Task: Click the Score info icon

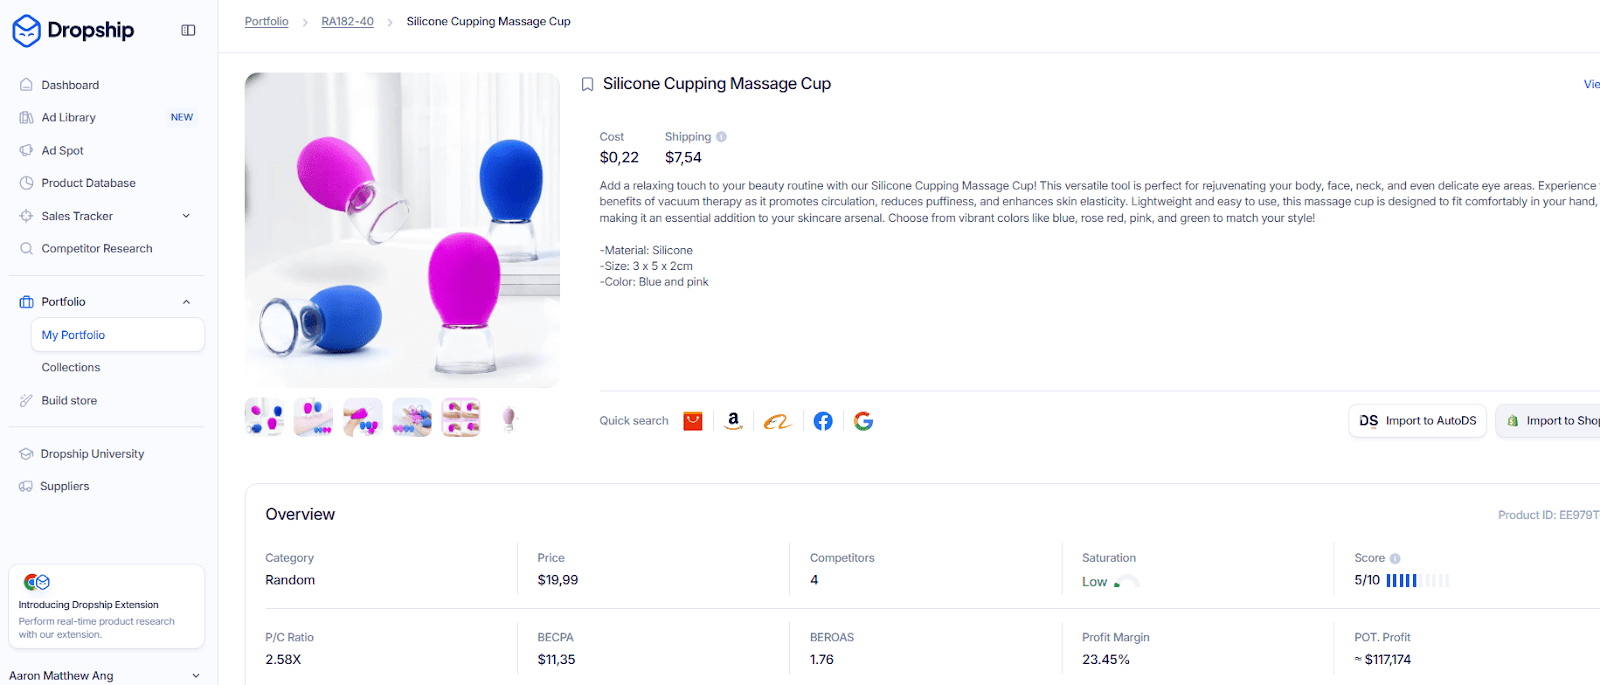Action: point(1395,559)
